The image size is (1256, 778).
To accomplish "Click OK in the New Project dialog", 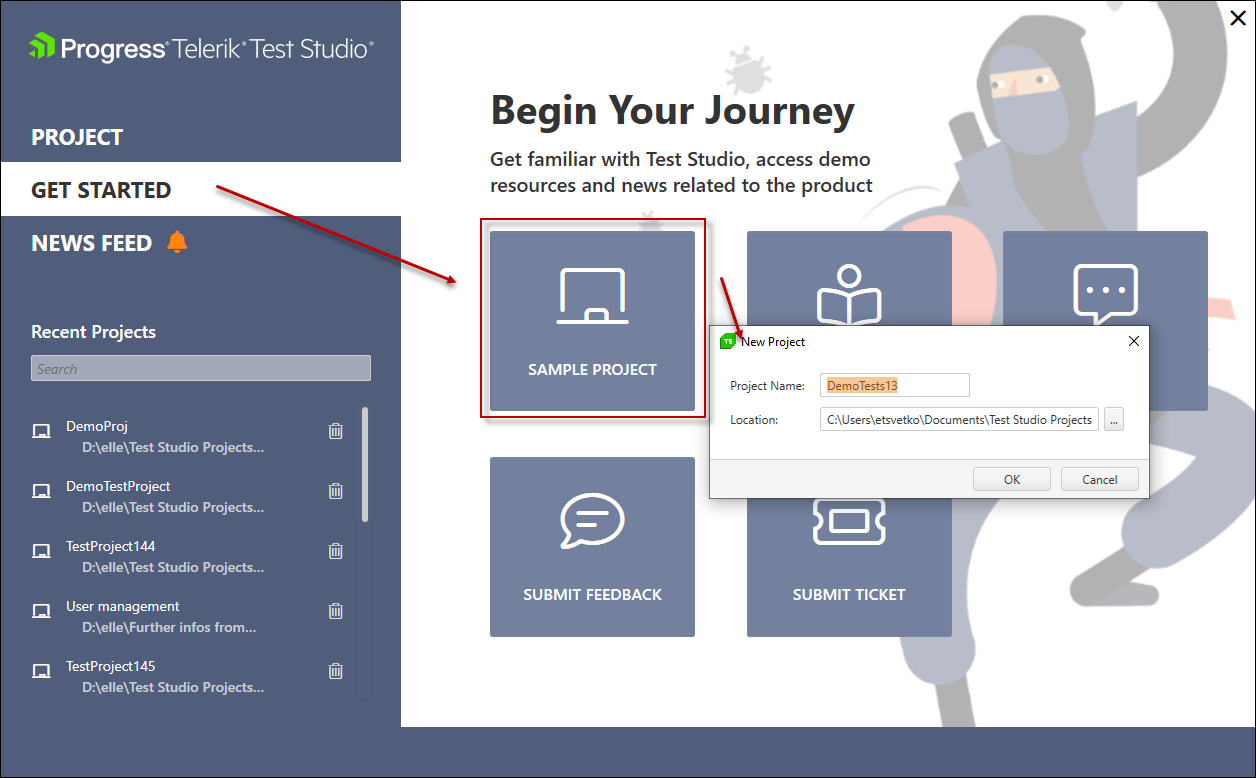I will [x=1012, y=479].
